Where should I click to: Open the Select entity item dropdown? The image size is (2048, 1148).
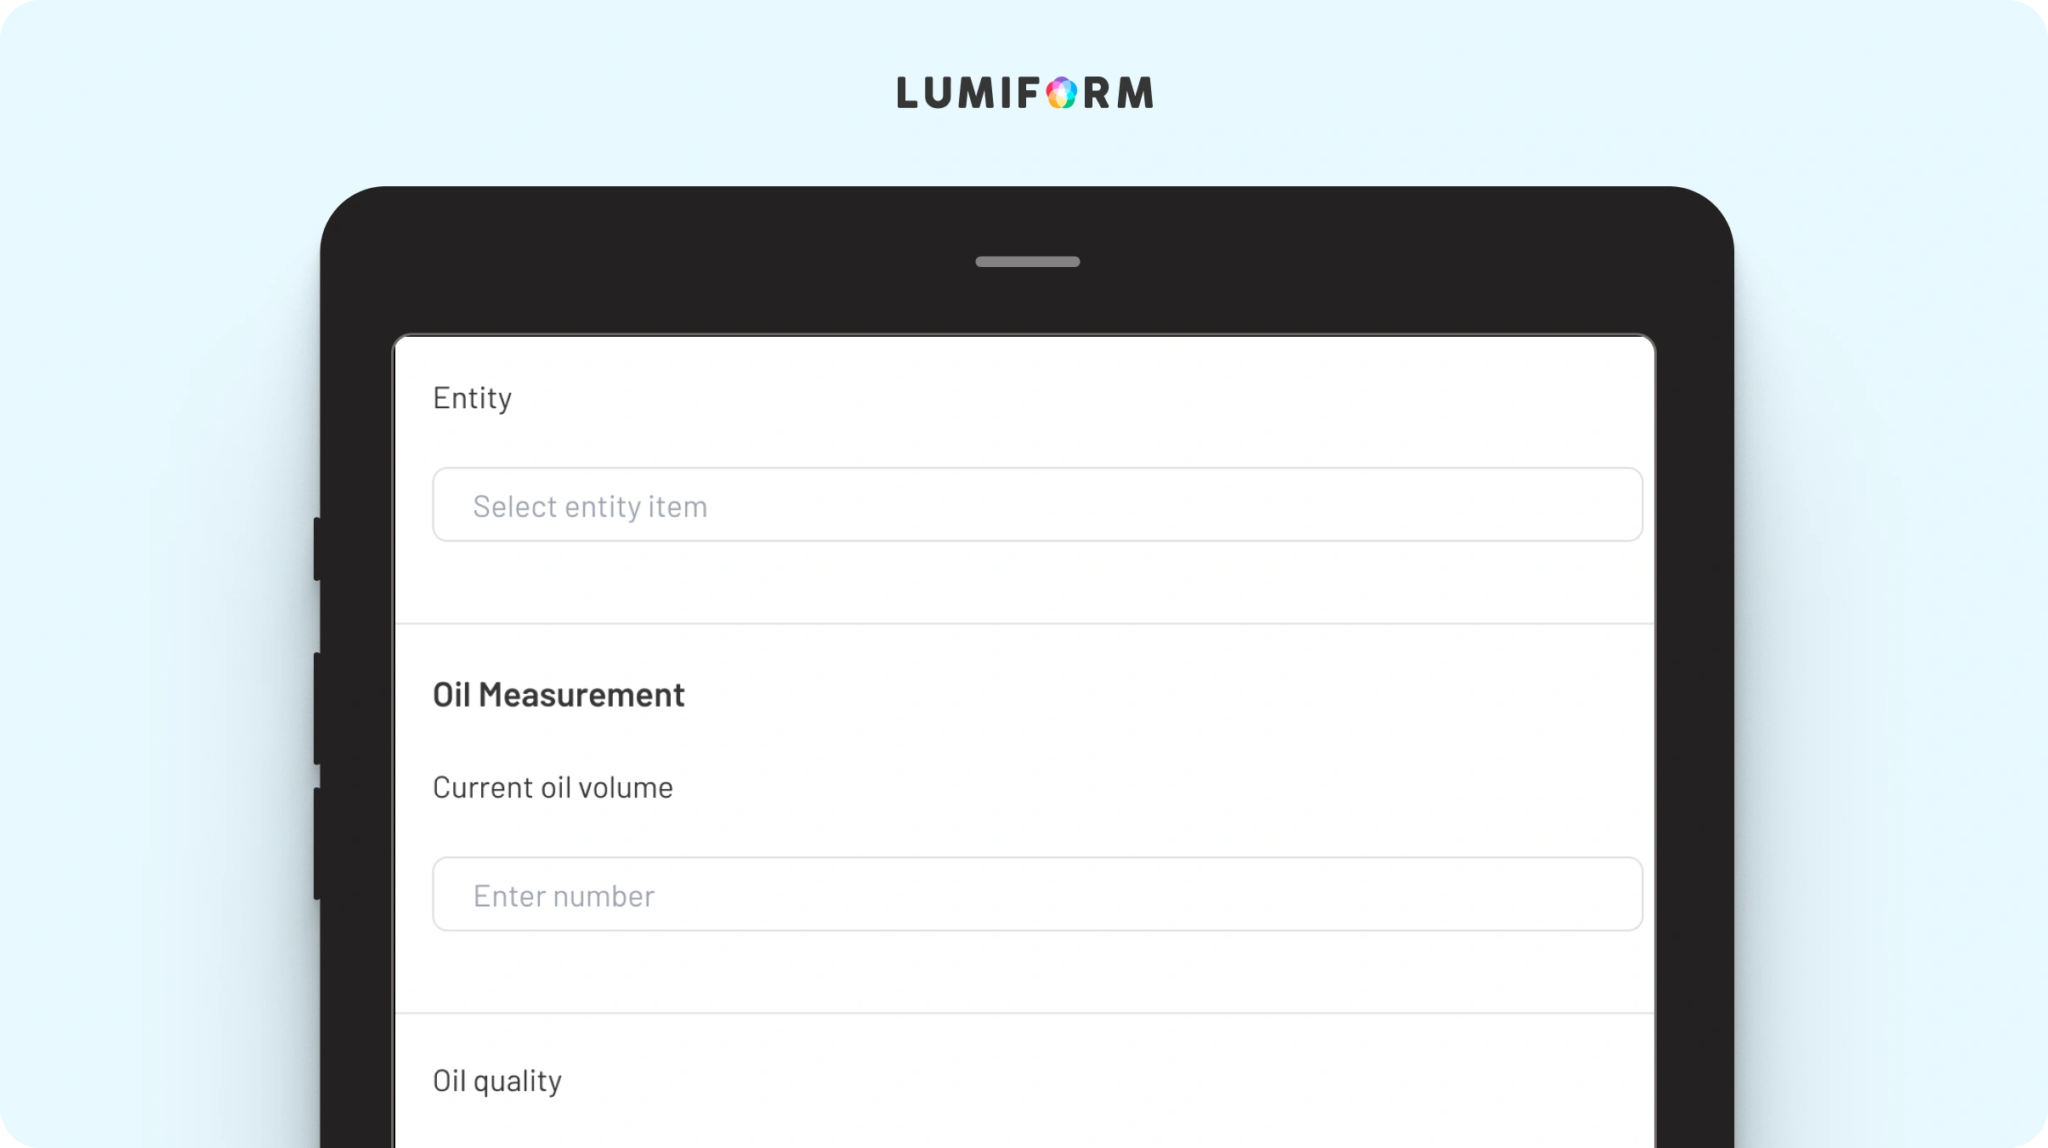[x=1037, y=505]
